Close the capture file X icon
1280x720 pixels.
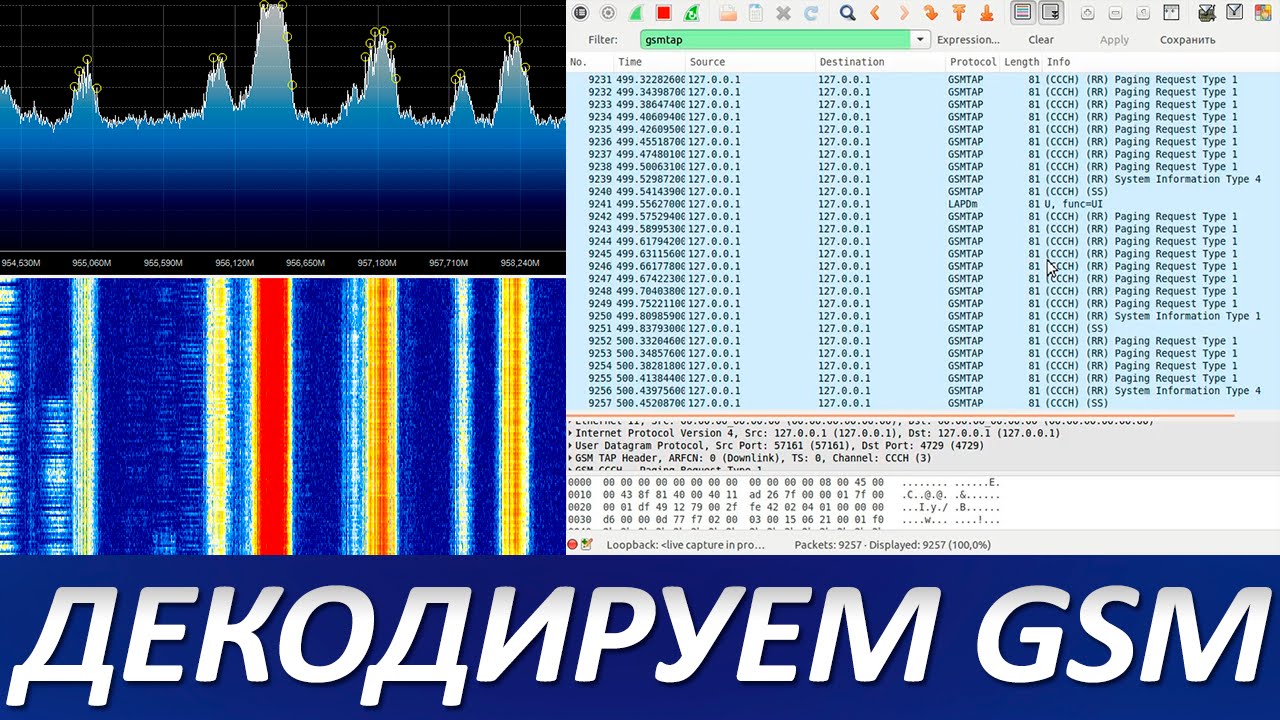point(783,13)
